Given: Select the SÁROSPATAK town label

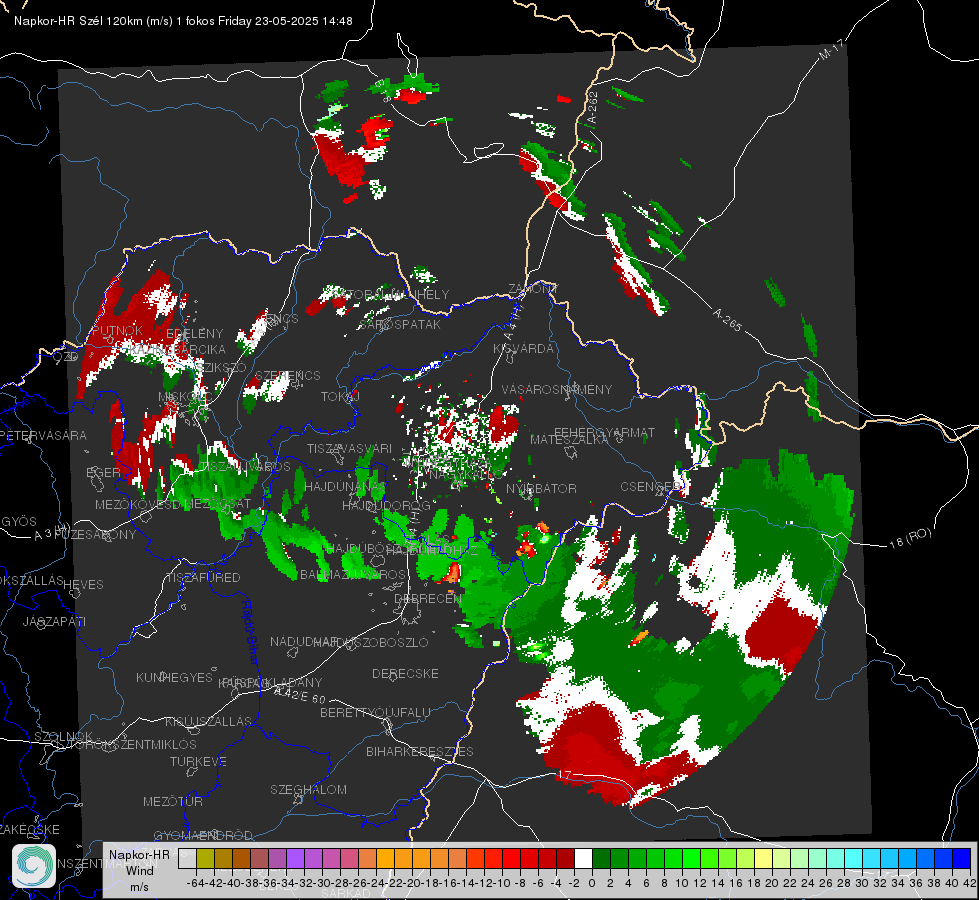Looking at the screenshot, I should (x=400, y=325).
